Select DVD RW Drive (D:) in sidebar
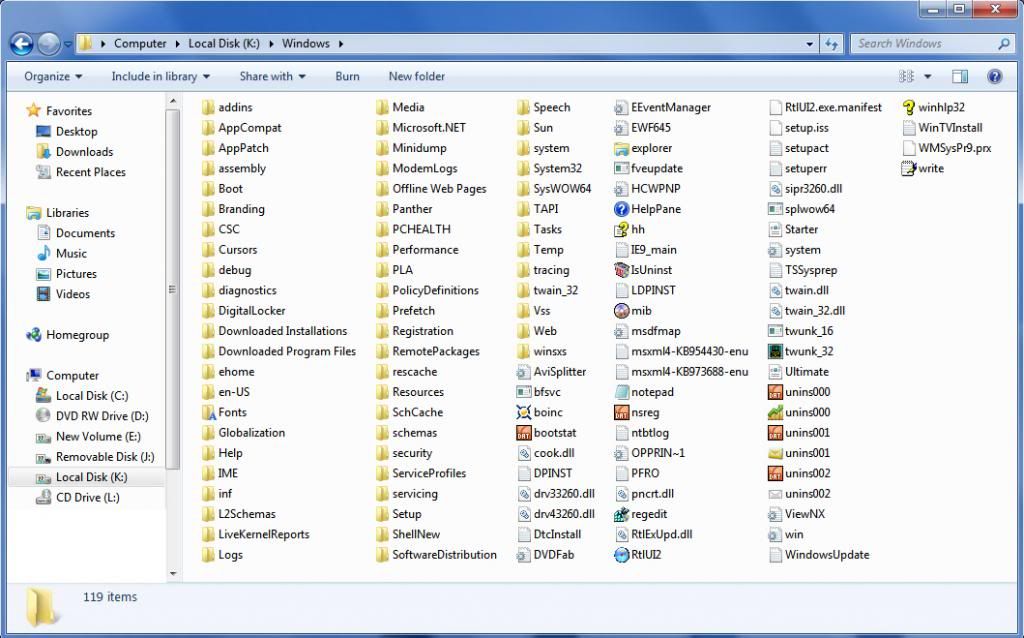This screenshot has height=638, width=1024. coord(102,416)
